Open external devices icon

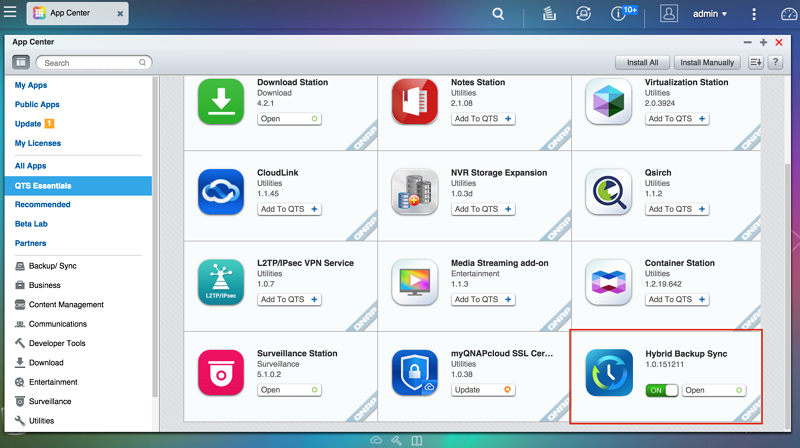click(x=583, y=14)
